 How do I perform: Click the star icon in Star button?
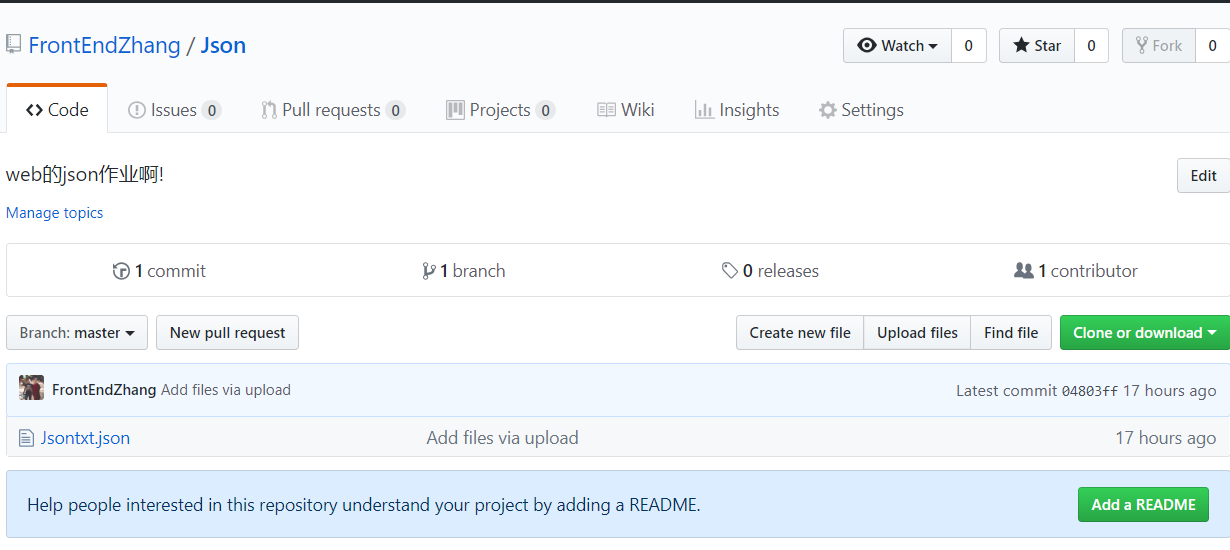pyautogui.click(x=1021, y=45)
